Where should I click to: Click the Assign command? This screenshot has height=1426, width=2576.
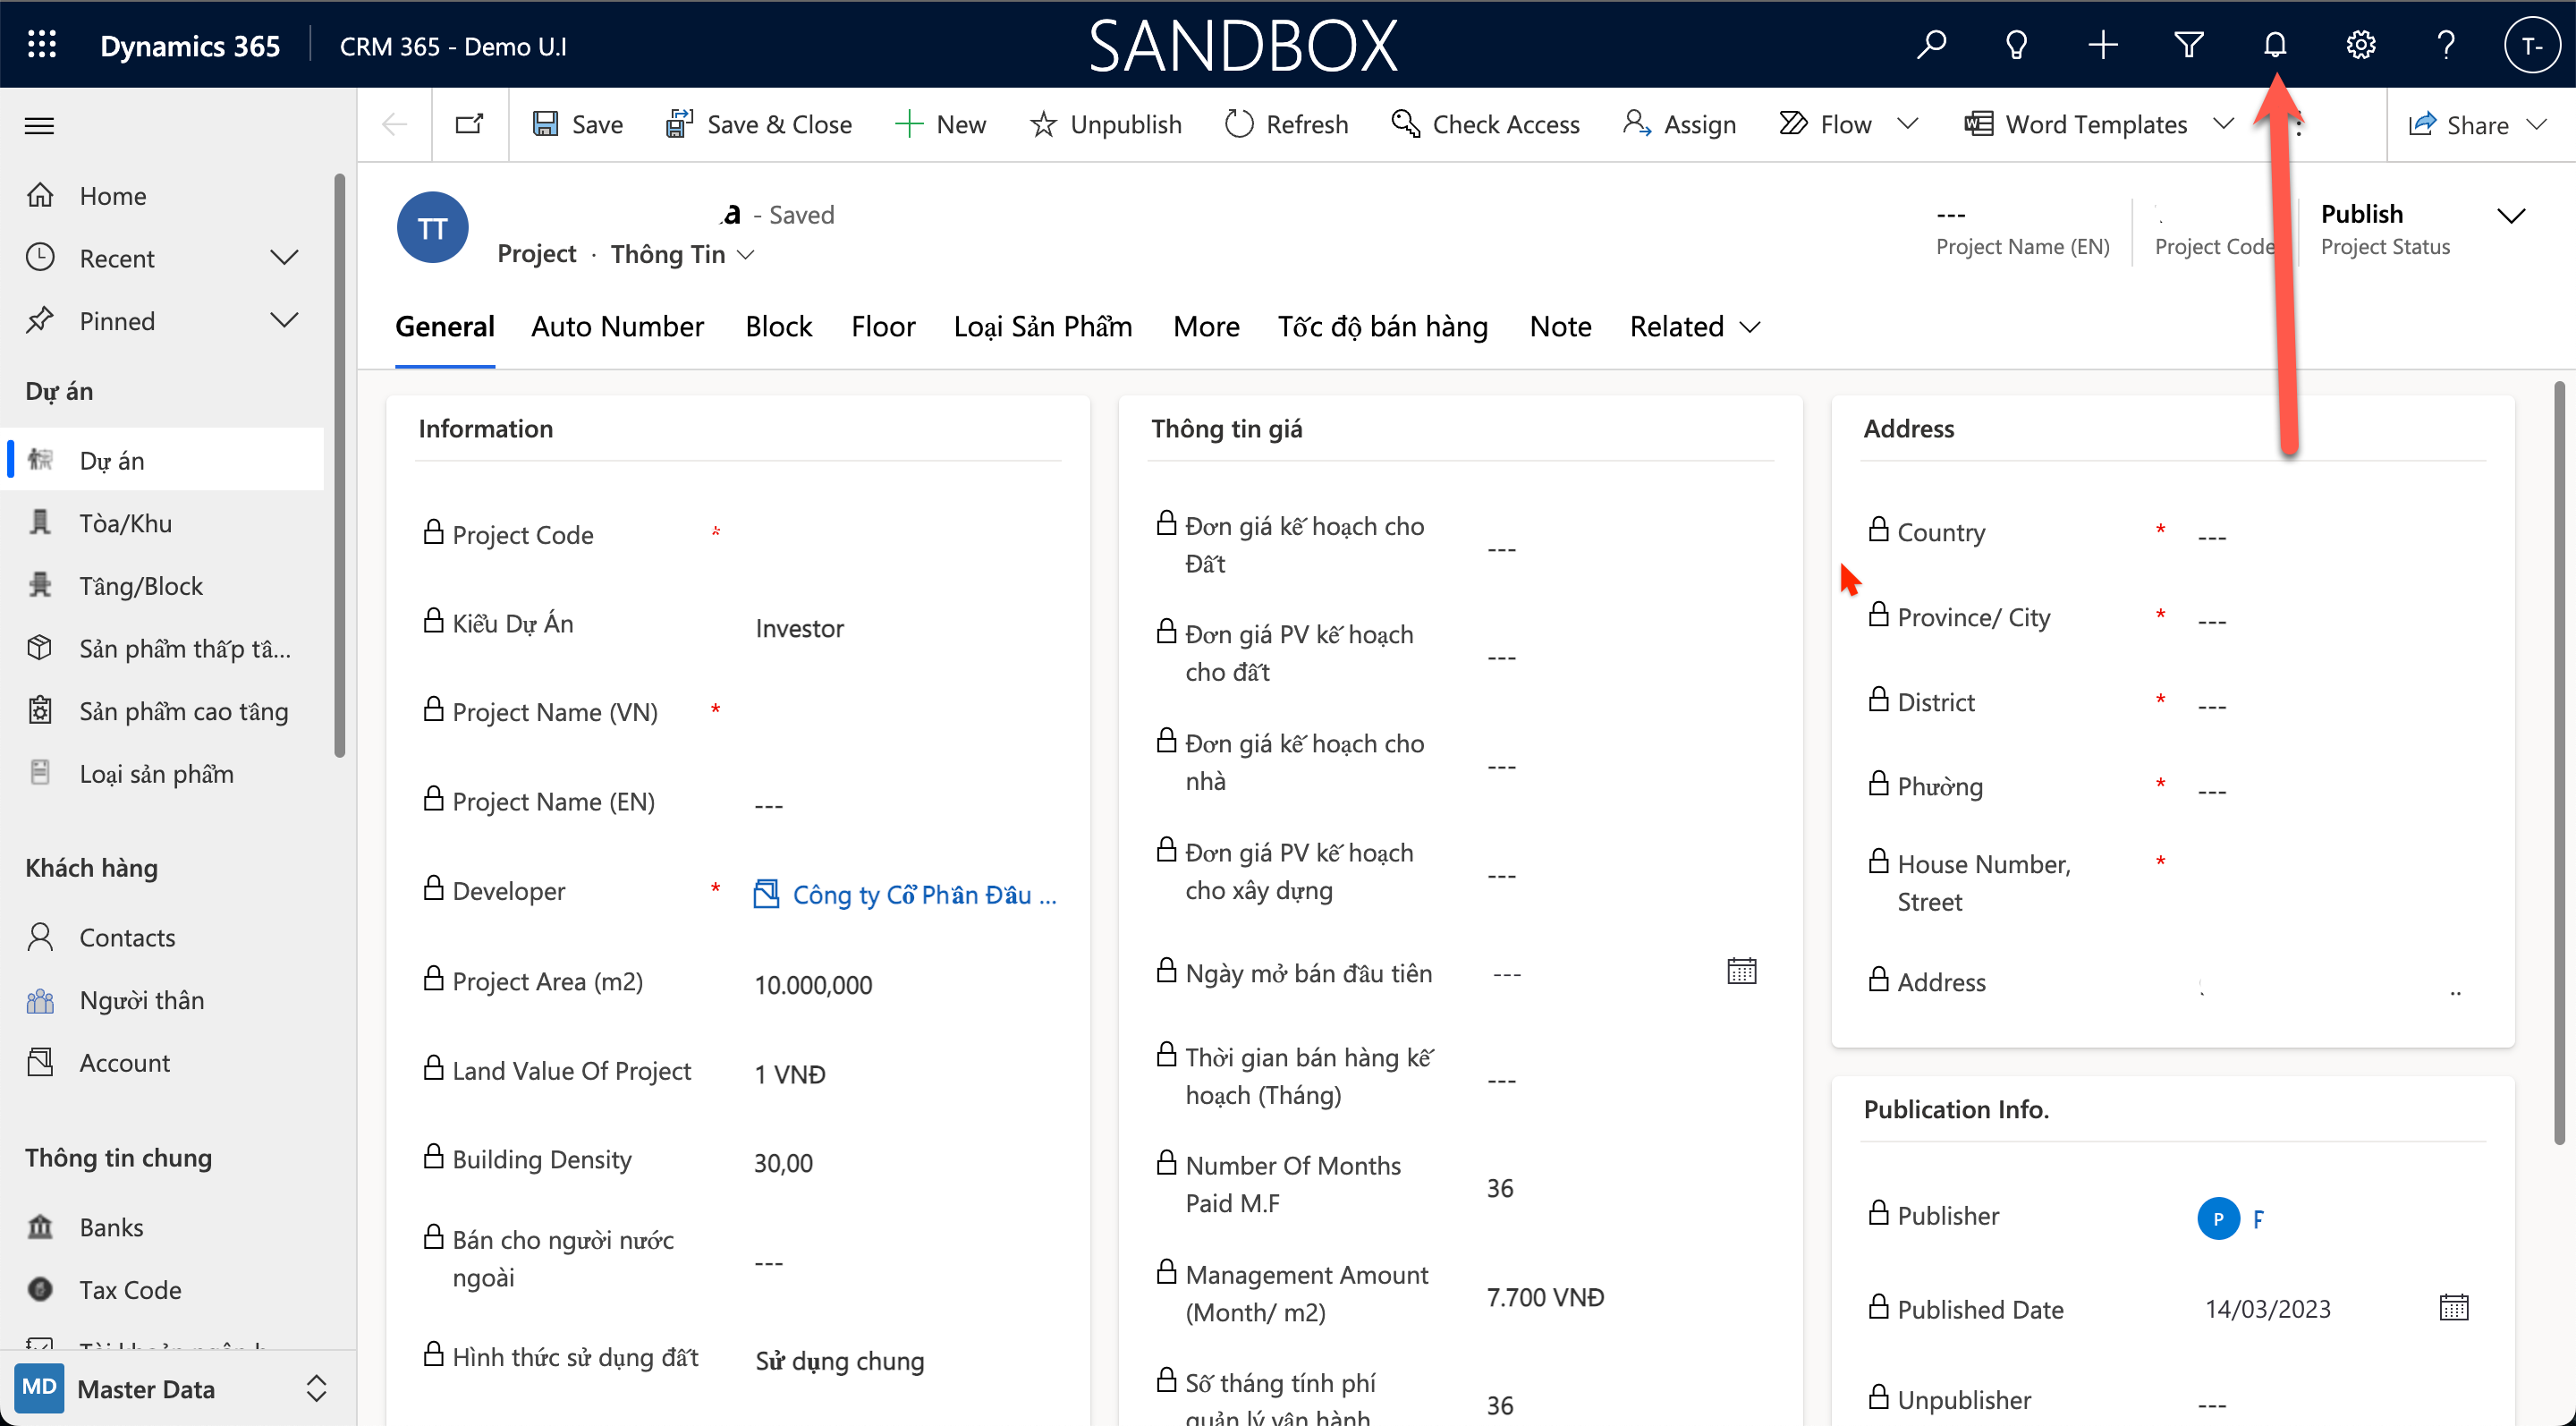tap(1679, 124)
